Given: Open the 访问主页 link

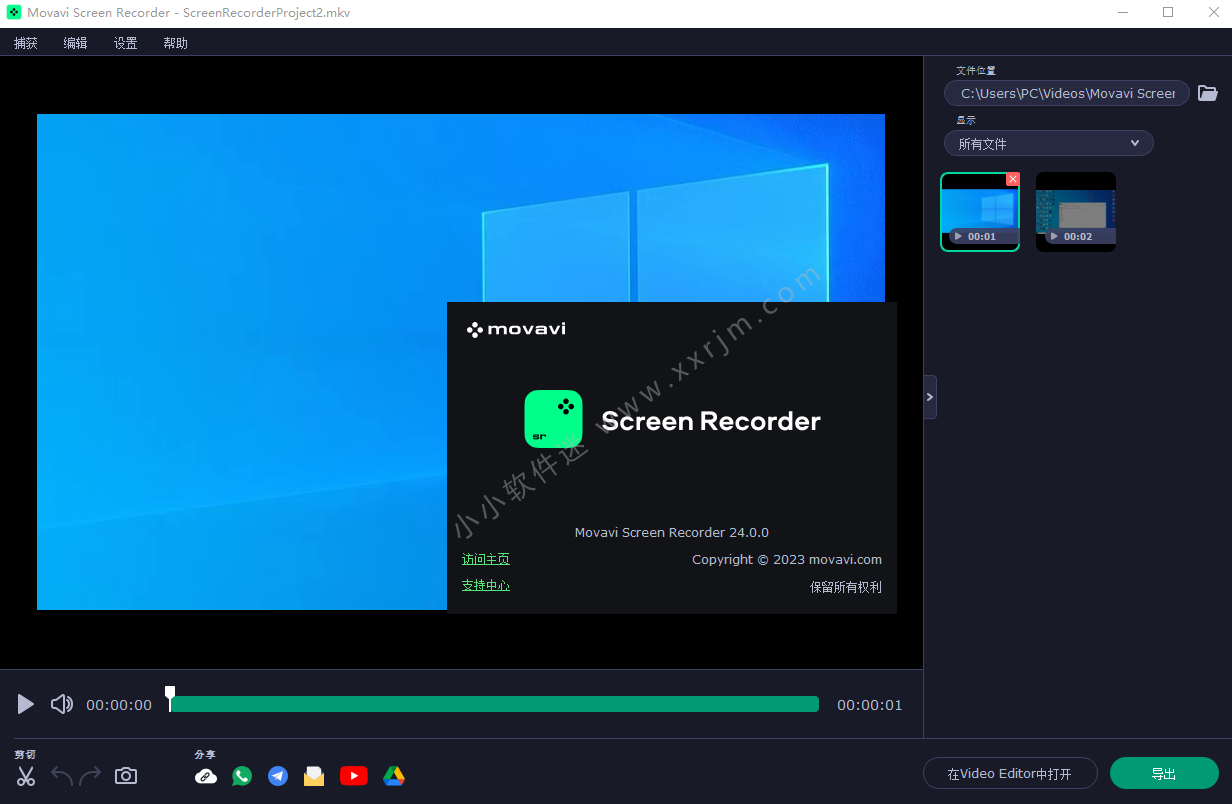Looking at the screenshot, I should point(486,559).
